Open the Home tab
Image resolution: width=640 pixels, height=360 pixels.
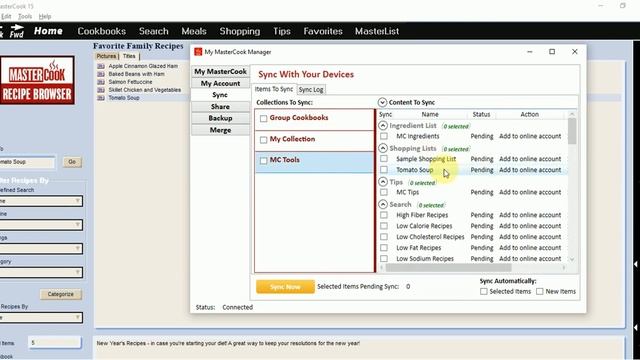(48, 31)
